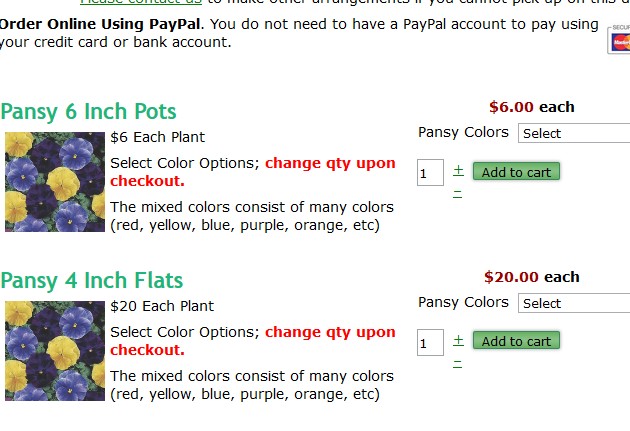This screenshot has width=630, height=431.
Task: Click the 'Pansy 4 Inch Flats' heading
Action: click(92, 280)
